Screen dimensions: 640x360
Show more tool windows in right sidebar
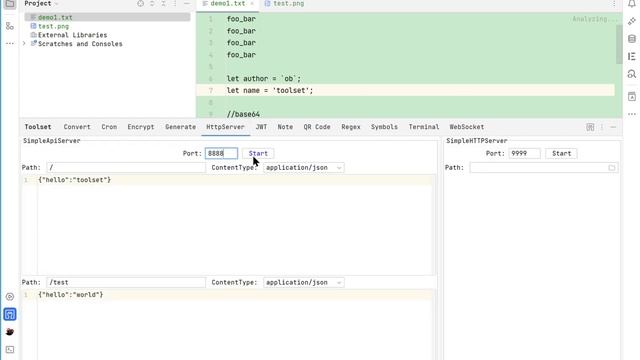(632, 114)
